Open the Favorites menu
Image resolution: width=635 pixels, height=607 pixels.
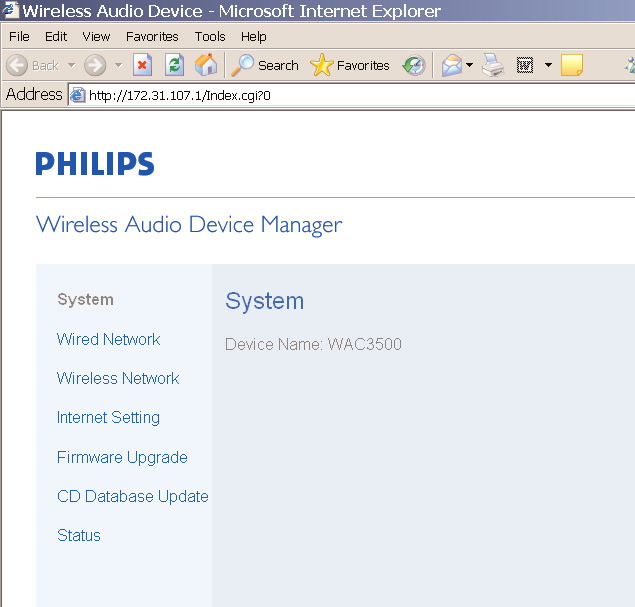click(x=152, y=37)
